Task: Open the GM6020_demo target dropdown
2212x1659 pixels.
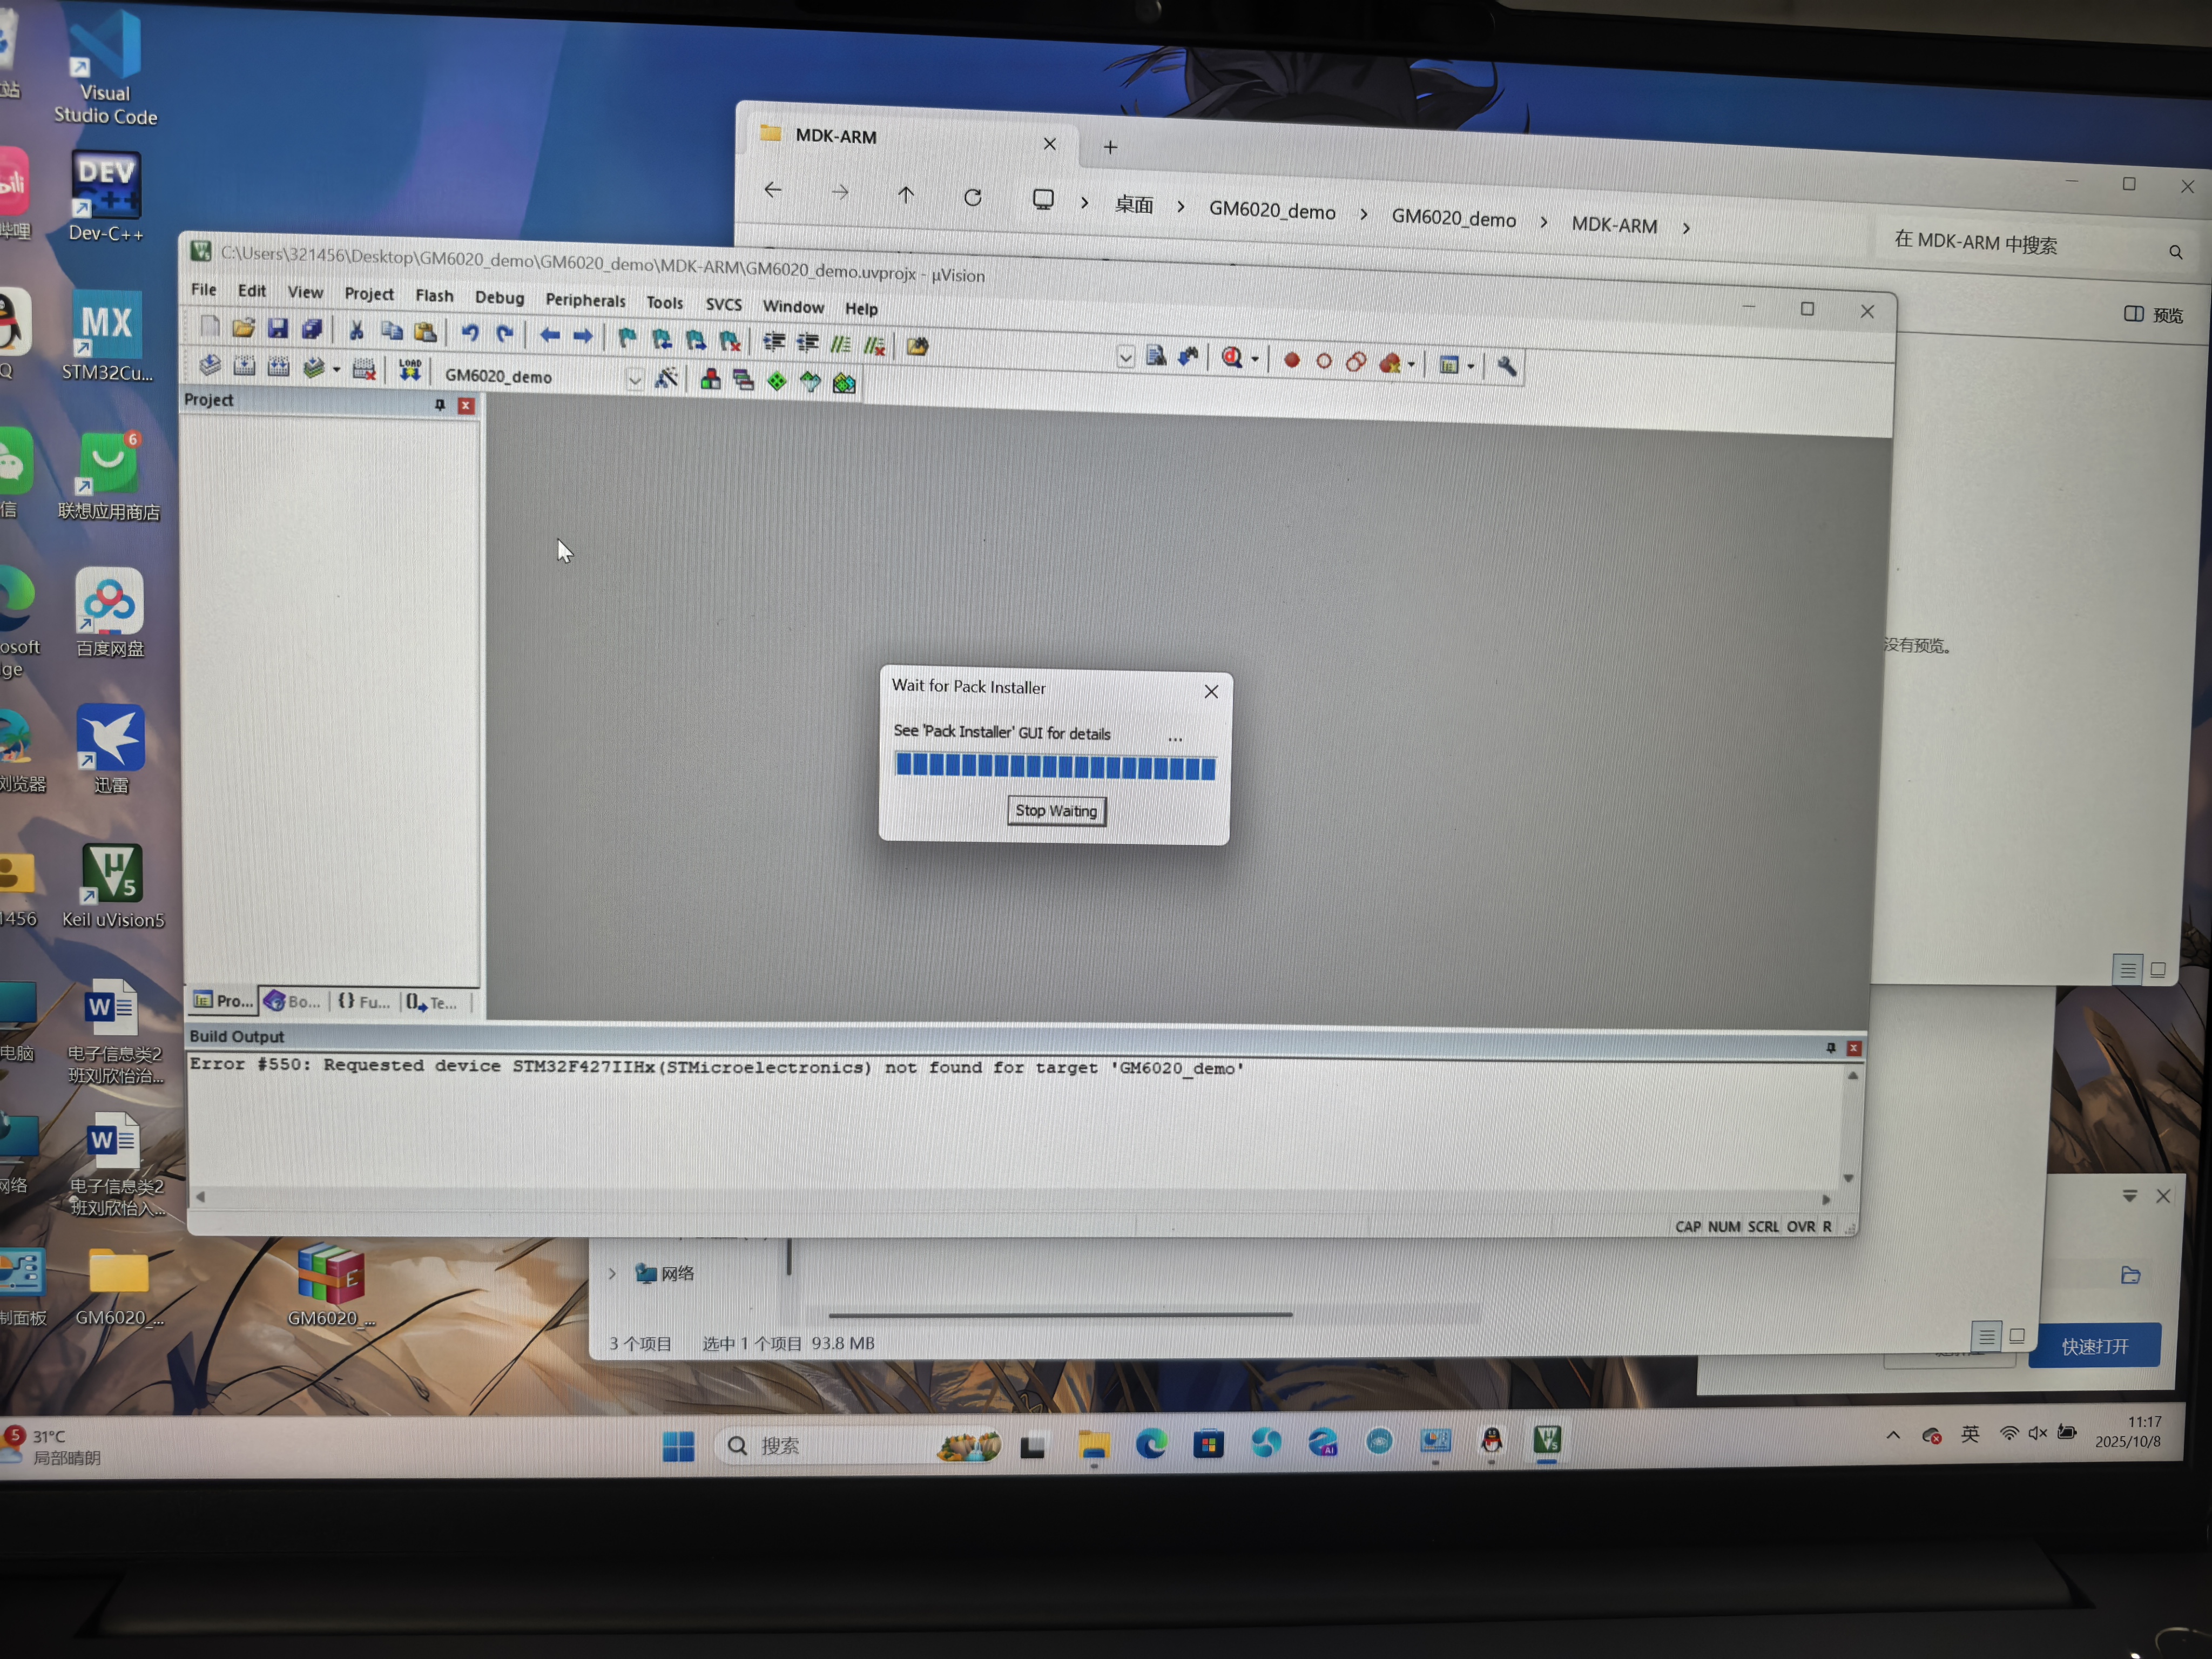Action: point(634,379)
